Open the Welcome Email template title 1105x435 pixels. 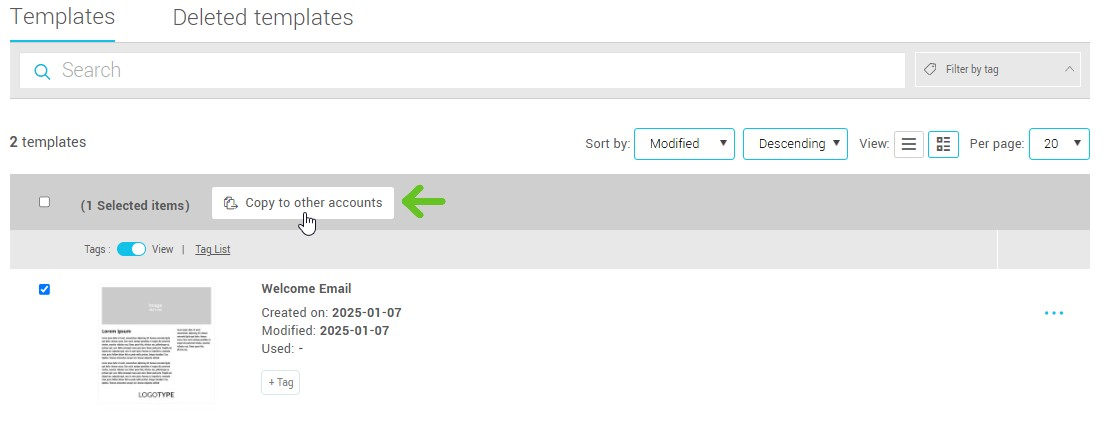tap(306, 289)
